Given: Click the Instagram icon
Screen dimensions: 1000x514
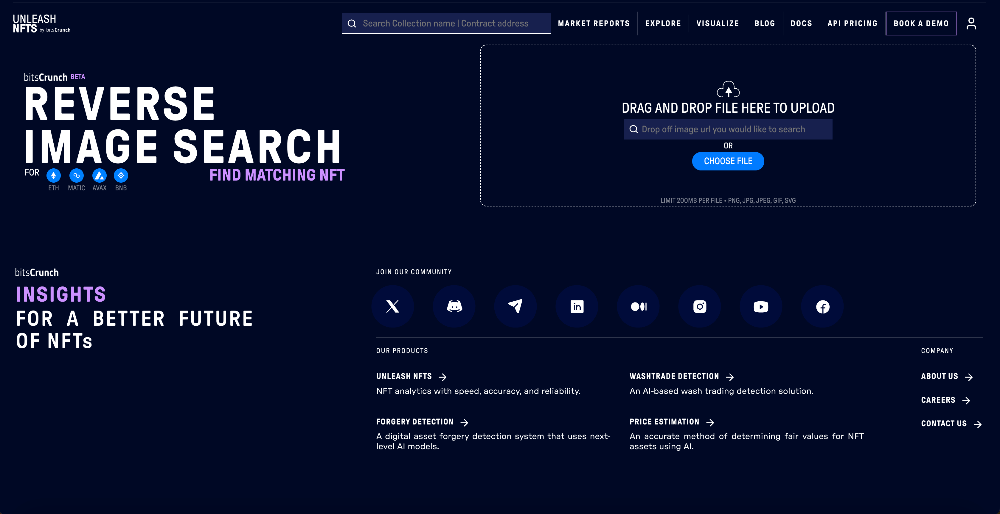Looking at the screenshot, I should pyautogui.click(x=700, y=307).
